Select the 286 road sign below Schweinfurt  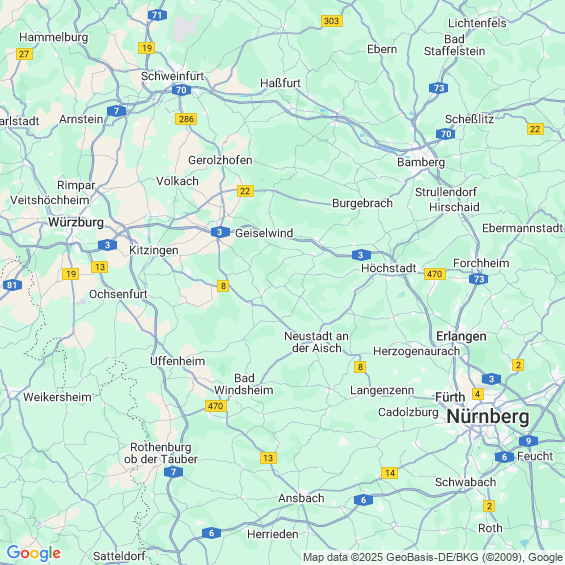click(x=186, y=119)
